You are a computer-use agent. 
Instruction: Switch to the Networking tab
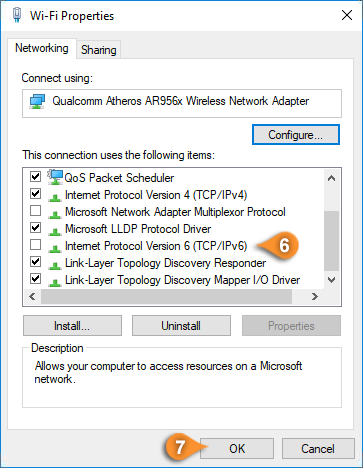(42, 48)
